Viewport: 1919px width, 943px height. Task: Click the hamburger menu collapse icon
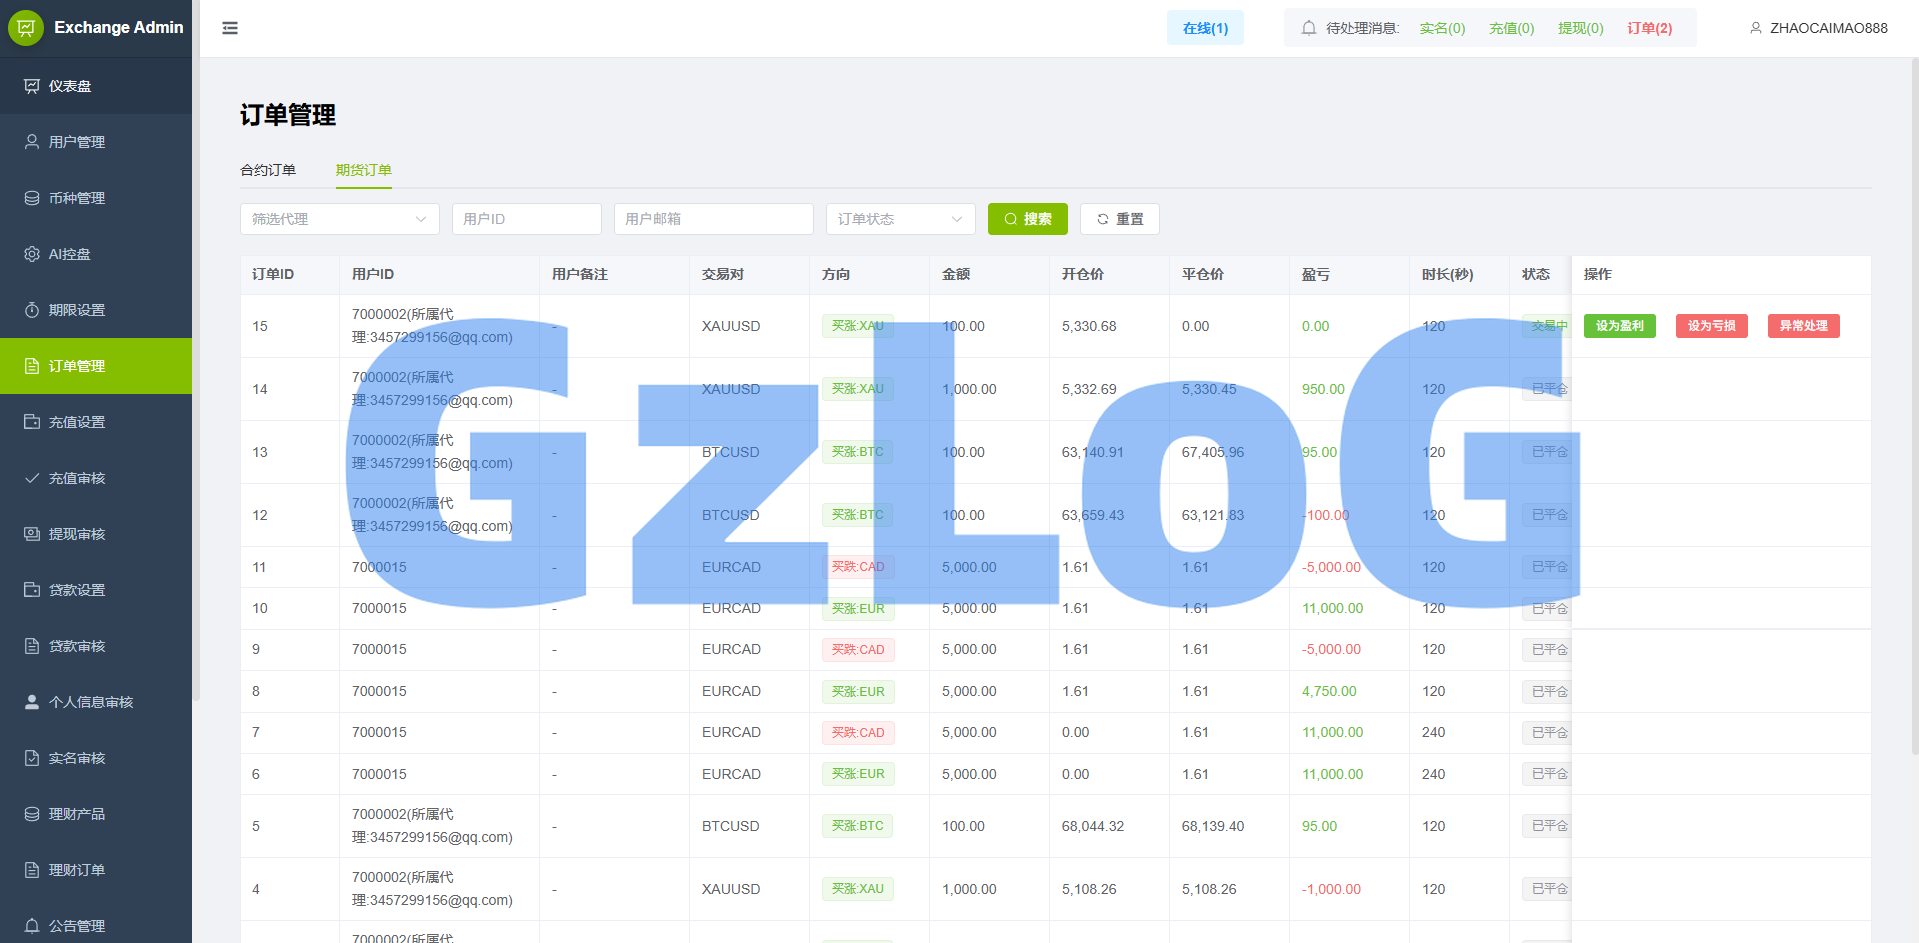[x=230, y=28]
